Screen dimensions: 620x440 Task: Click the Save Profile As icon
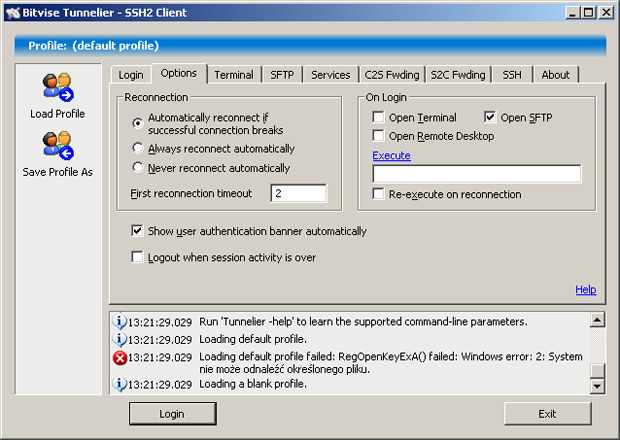57,146
